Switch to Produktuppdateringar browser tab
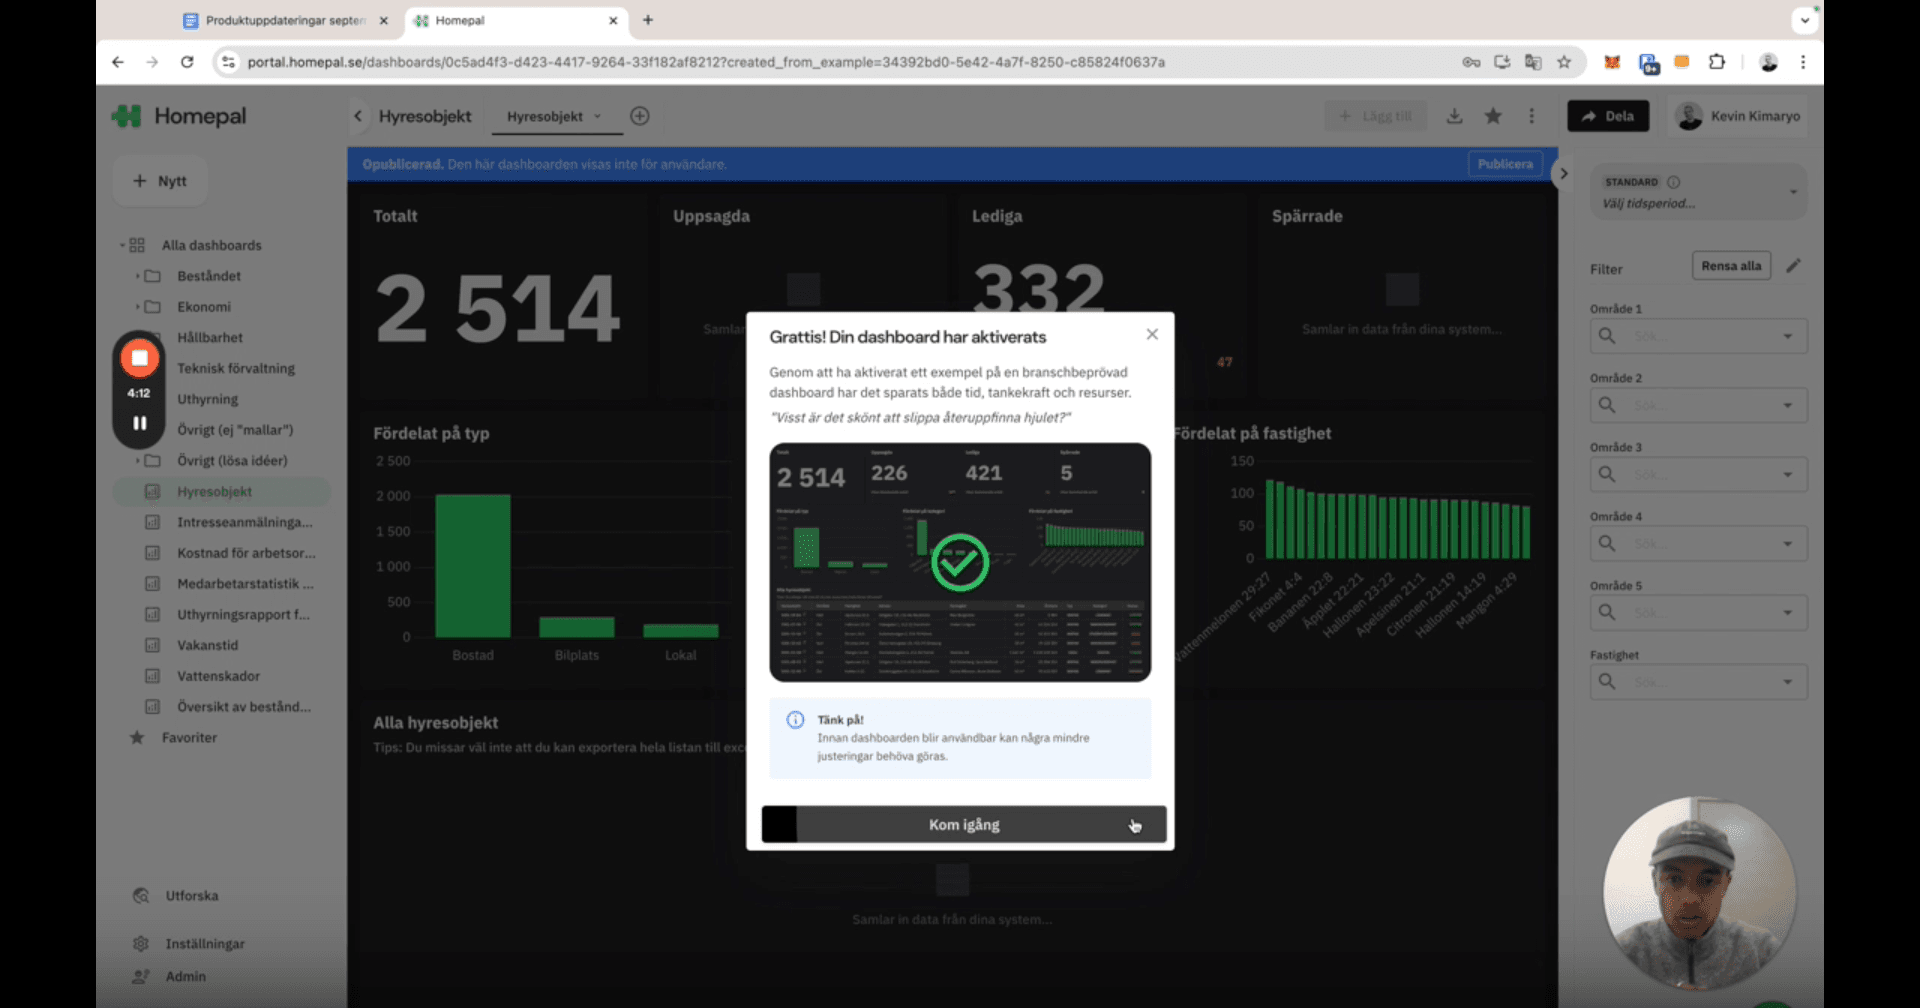Viewport: 1920px width, 1008px height. coord(284,20)
